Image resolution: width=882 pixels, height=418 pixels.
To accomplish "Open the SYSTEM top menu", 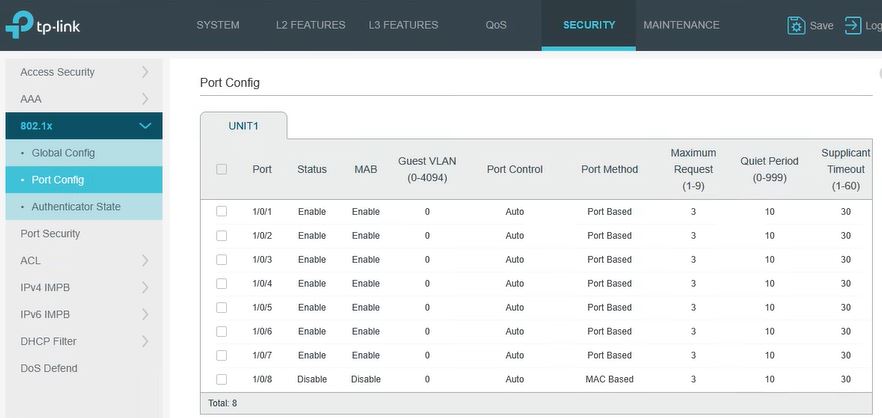I will coord(218,25).
